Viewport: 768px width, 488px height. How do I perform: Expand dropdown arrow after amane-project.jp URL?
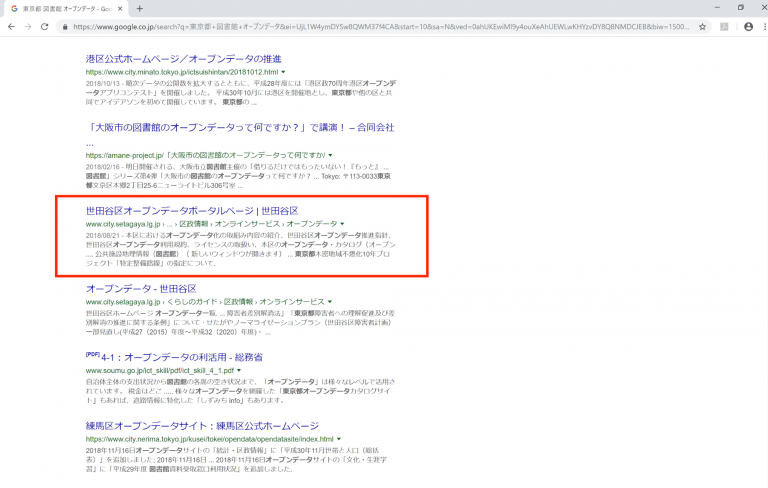[x=331, y=155]
